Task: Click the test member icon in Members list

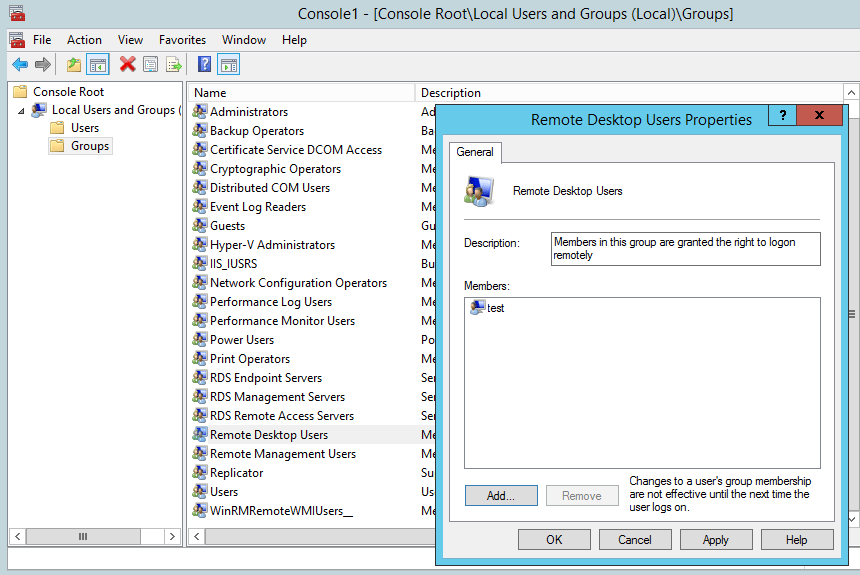Action: [x=478, y=307]
